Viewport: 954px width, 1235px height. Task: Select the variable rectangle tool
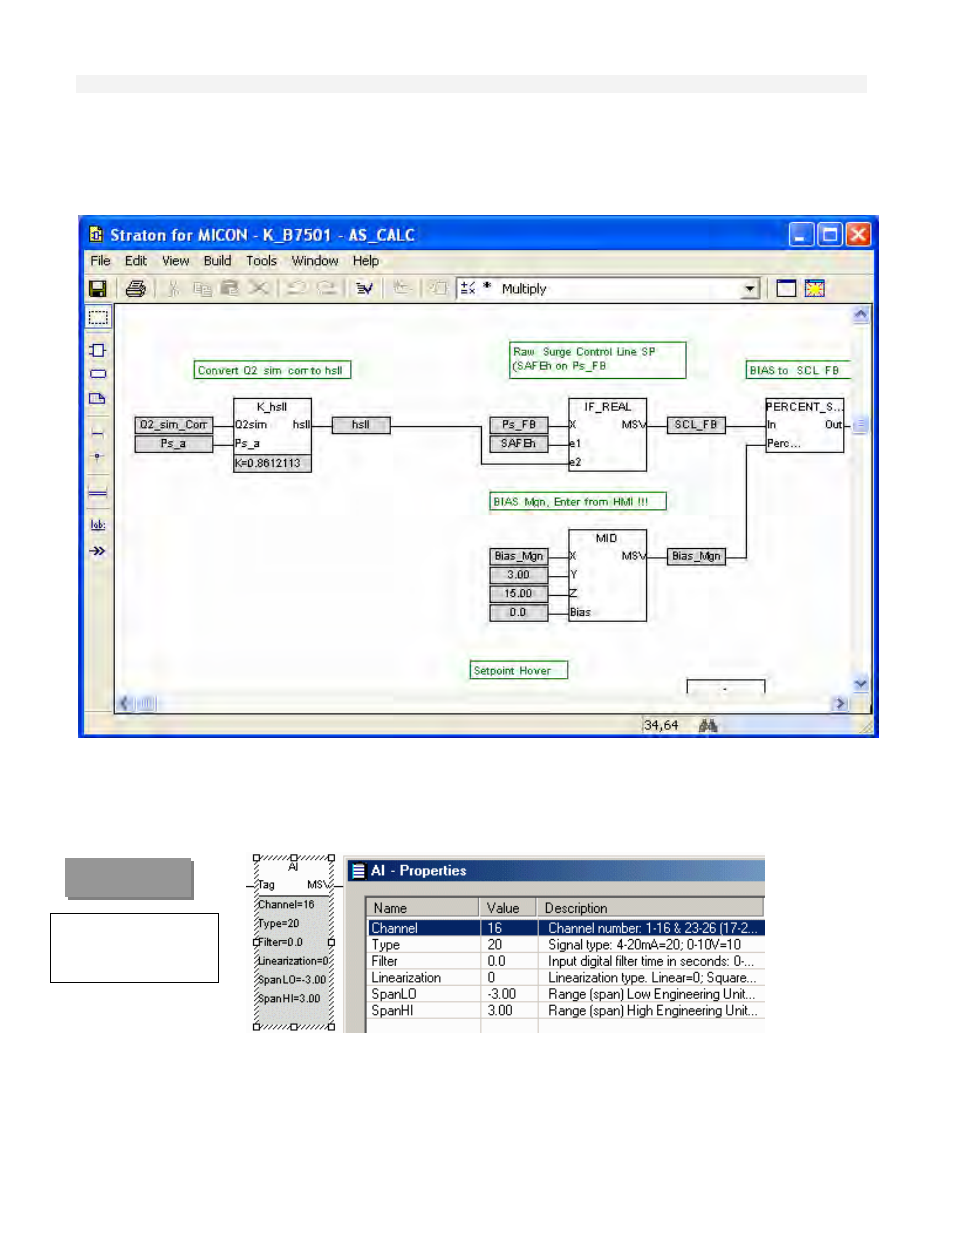[98, 374]
